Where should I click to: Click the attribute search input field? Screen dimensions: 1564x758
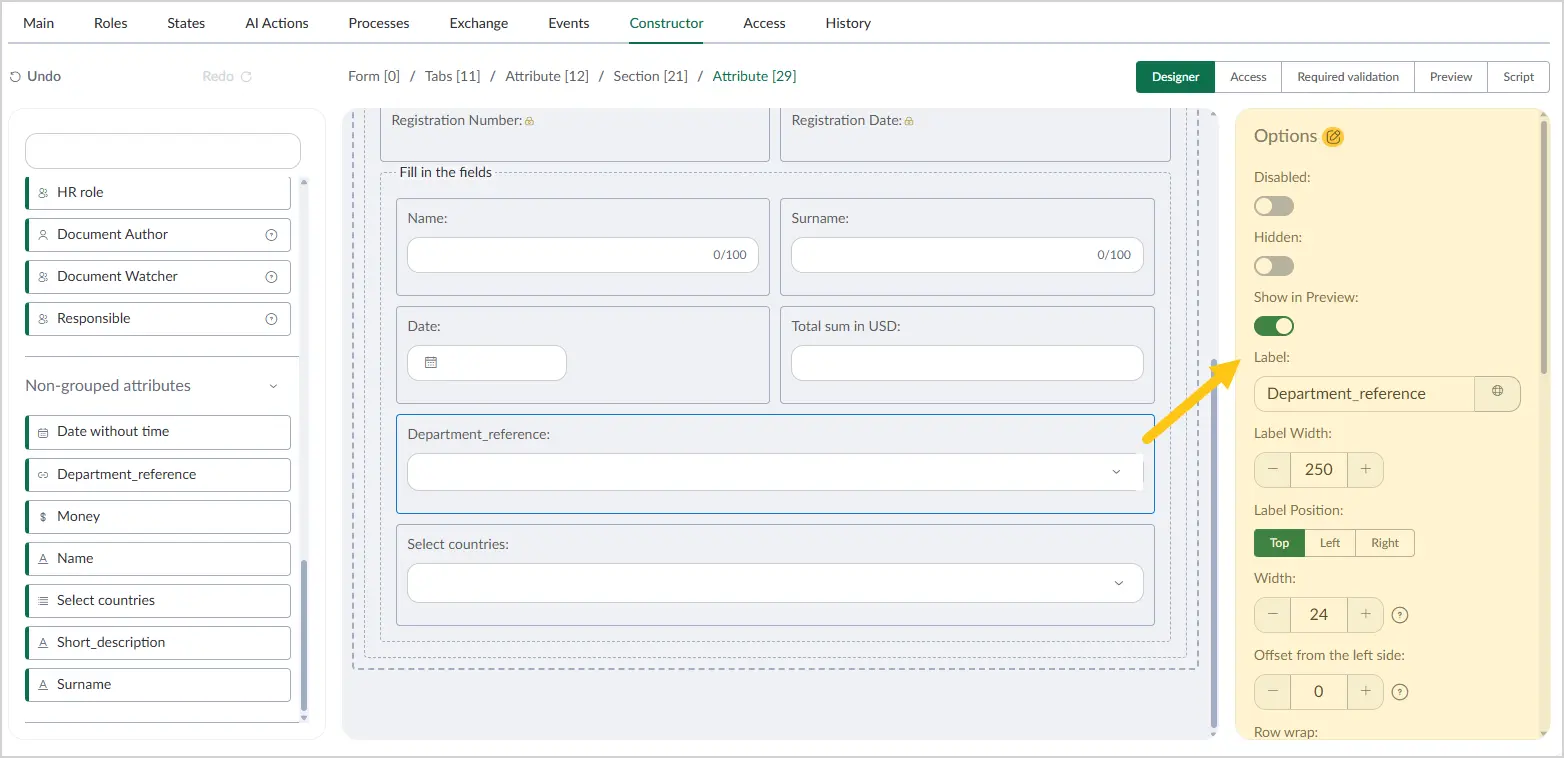163,151
